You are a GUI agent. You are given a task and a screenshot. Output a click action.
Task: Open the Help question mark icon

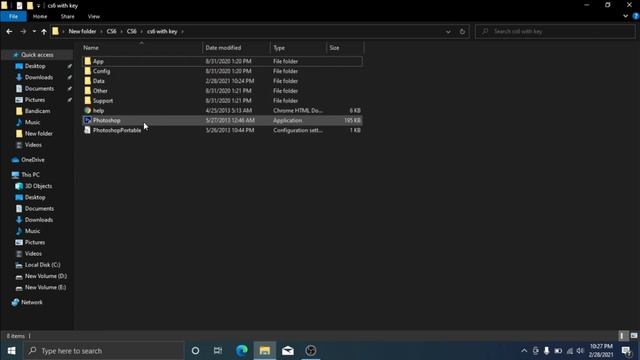tap(636, 16)
